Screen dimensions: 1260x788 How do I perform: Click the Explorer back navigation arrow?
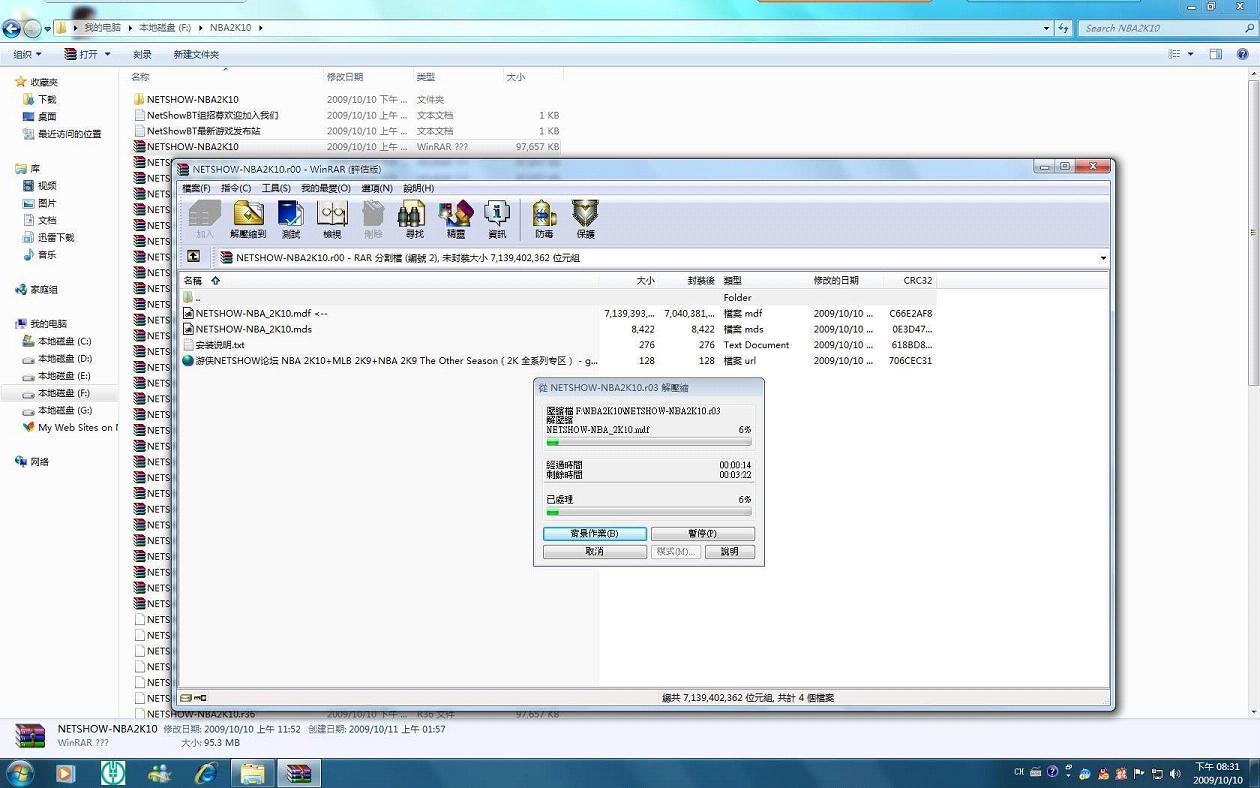12,29
